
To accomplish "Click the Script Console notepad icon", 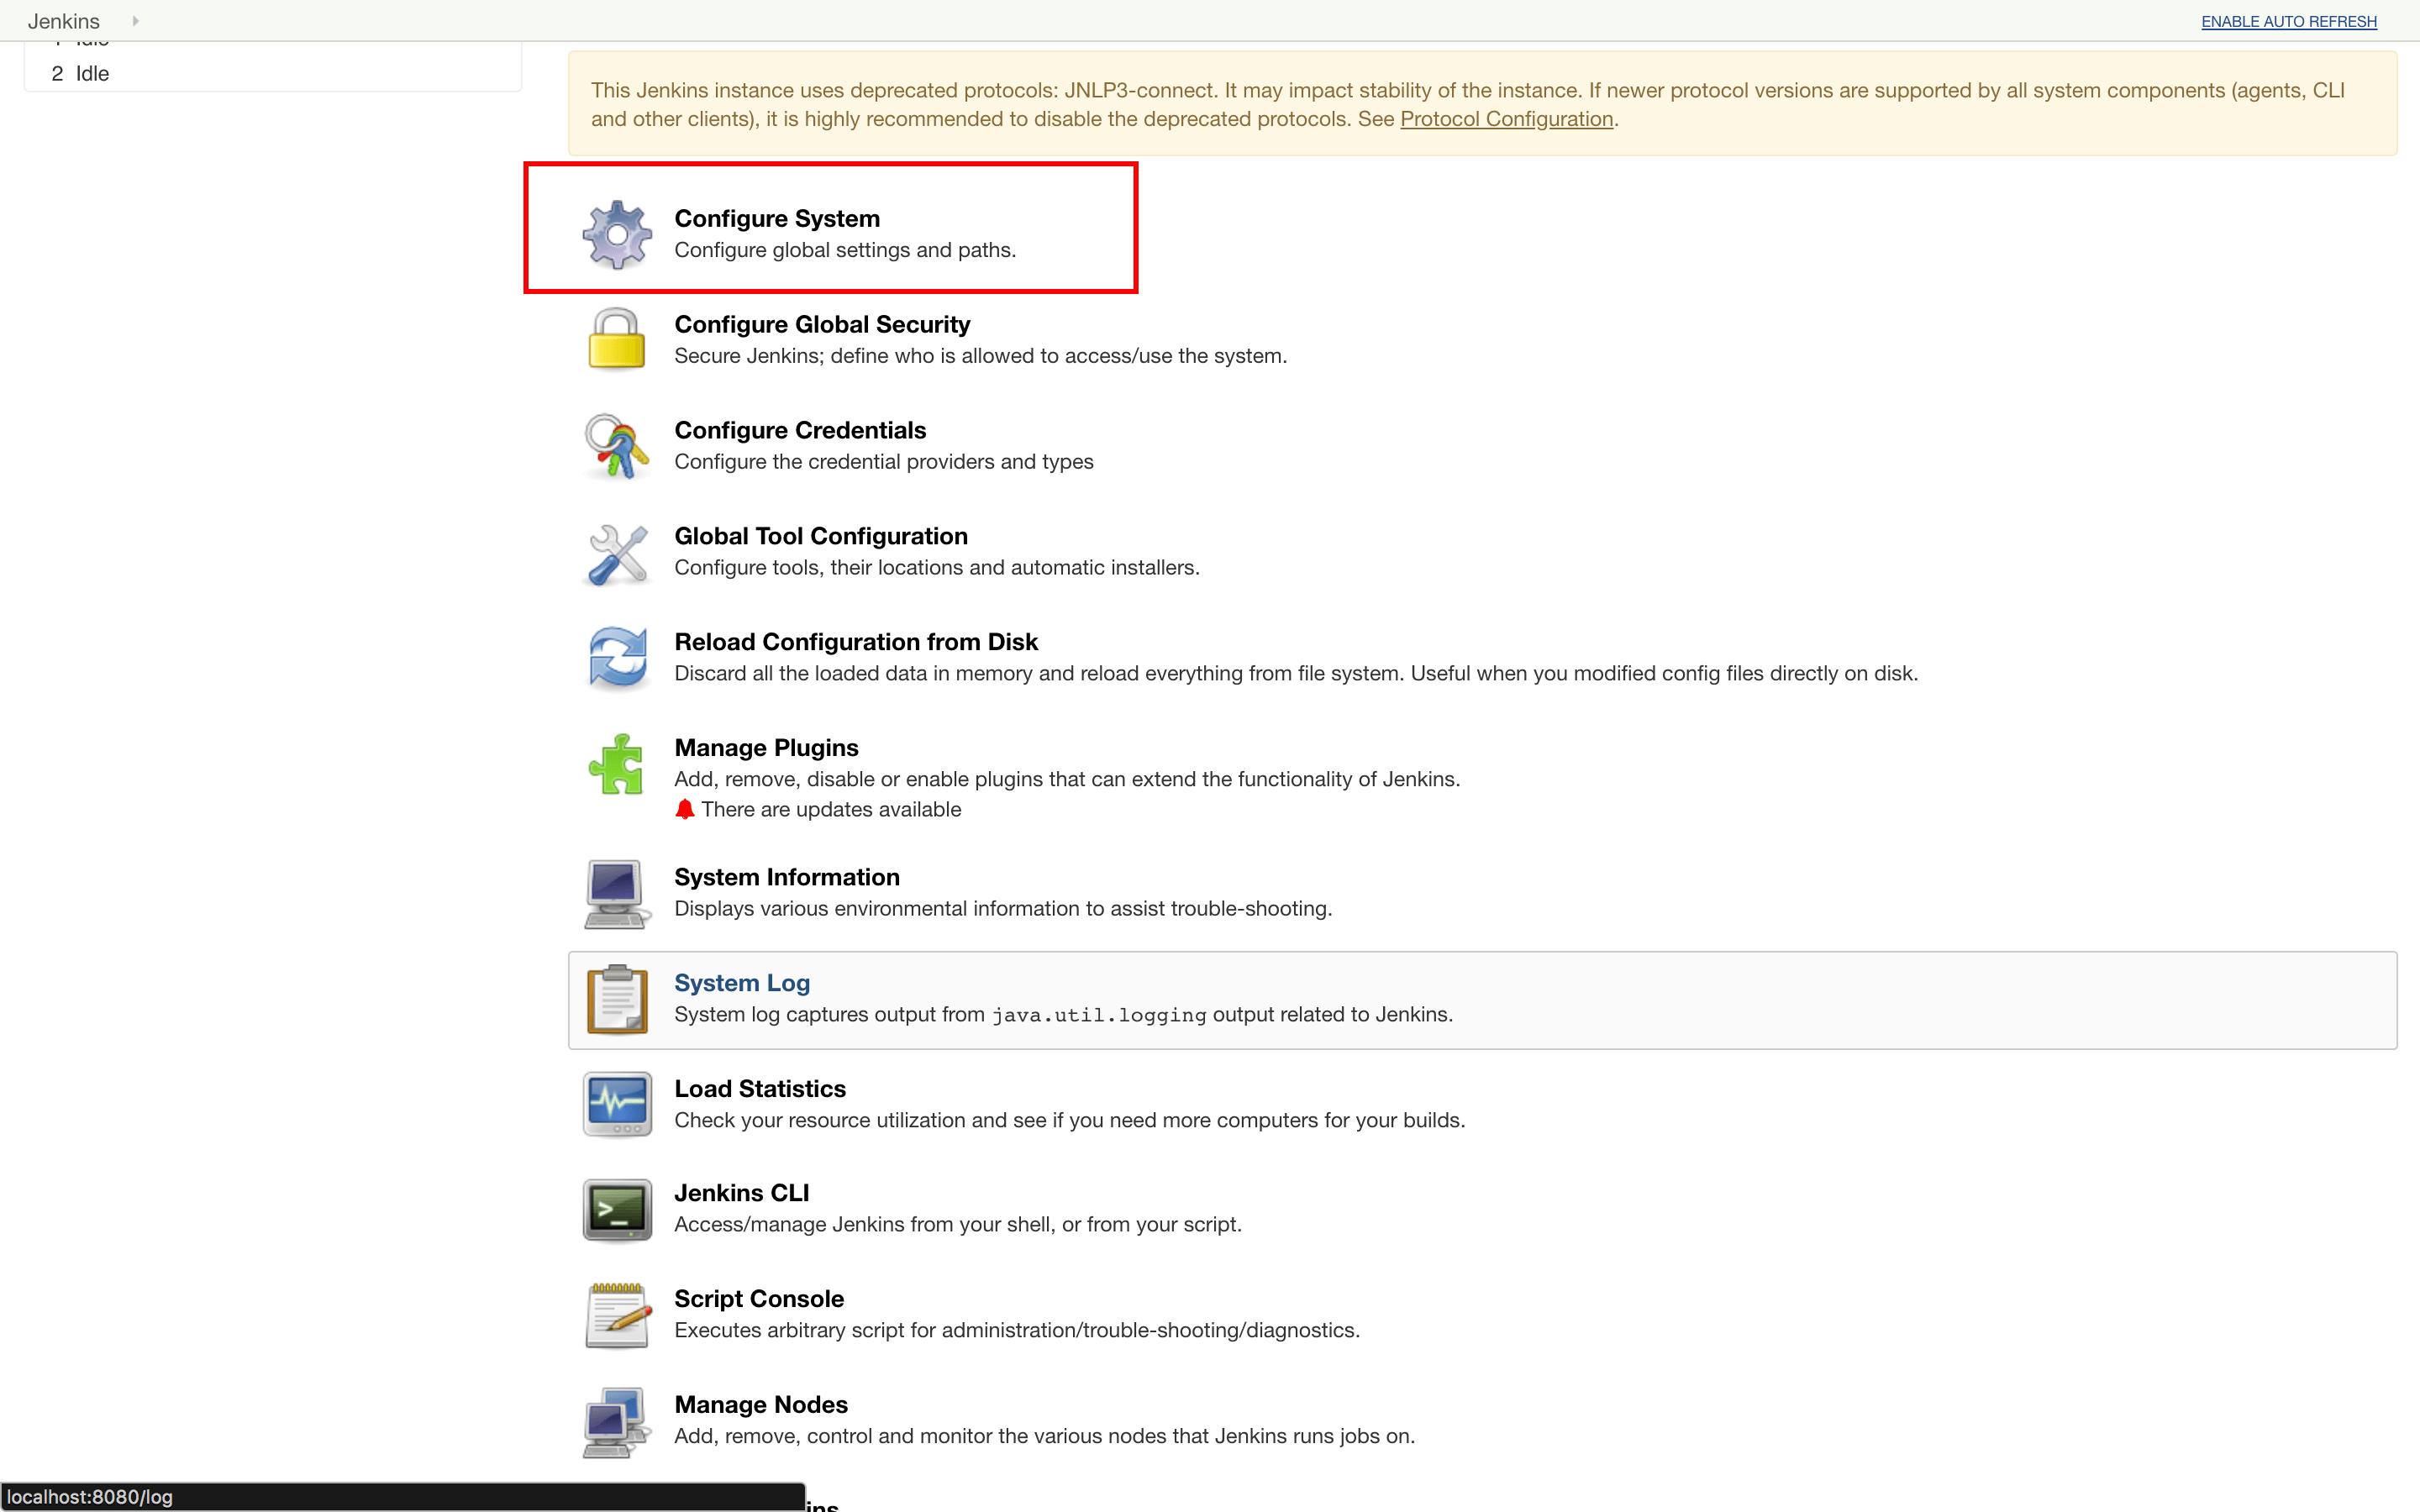I will (x=617, y=1315).
